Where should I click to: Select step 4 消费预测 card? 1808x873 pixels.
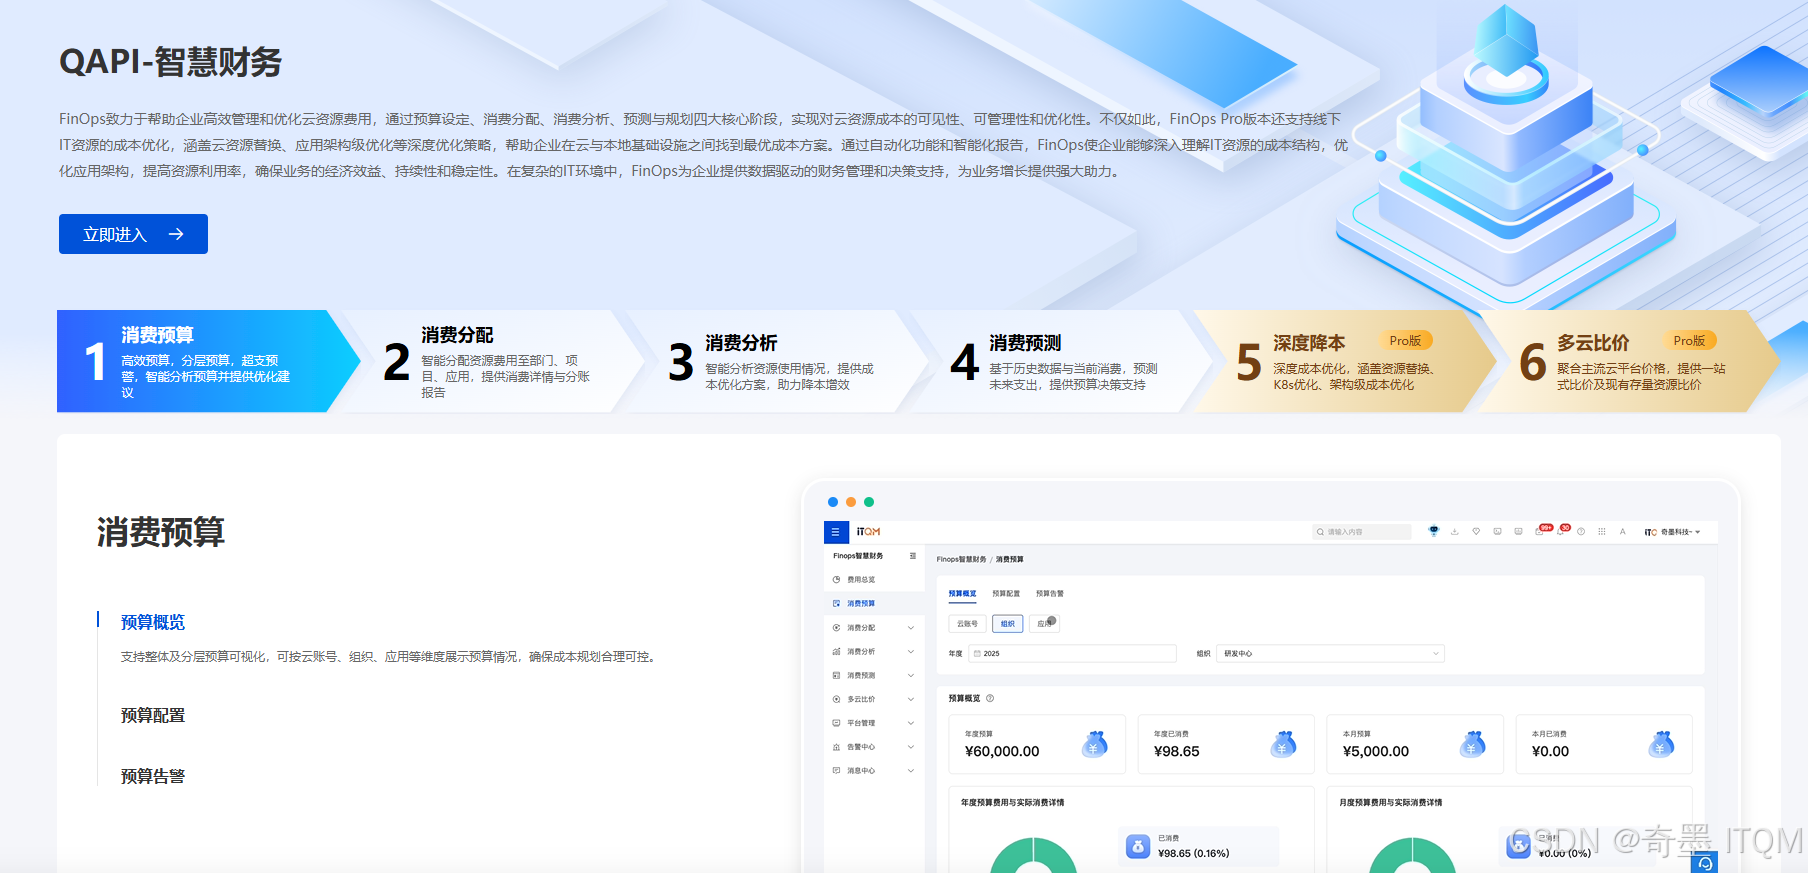[1058, 361]
